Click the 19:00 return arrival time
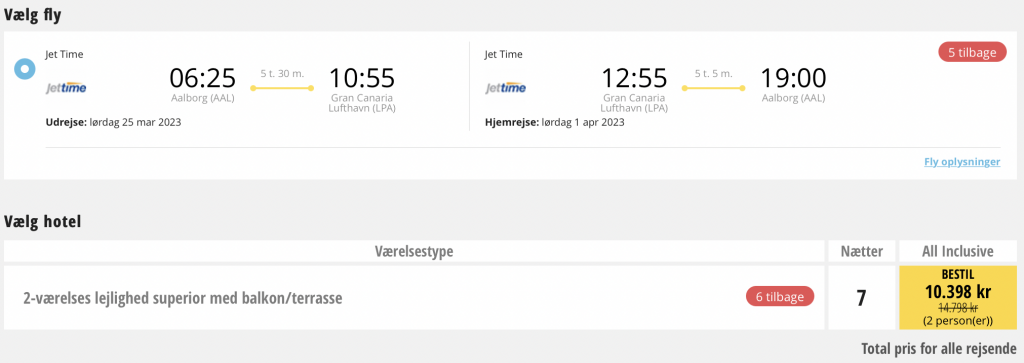 click(793, 78)
